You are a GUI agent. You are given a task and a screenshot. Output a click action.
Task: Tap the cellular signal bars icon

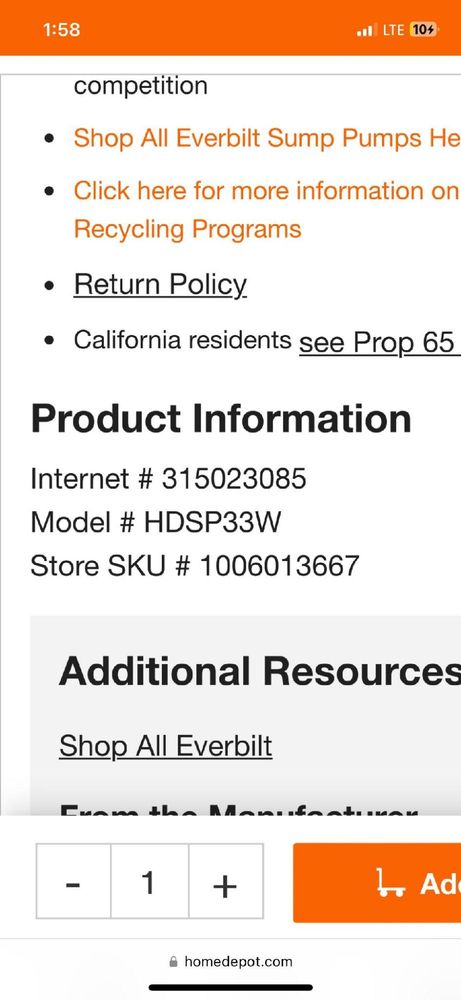367,30
